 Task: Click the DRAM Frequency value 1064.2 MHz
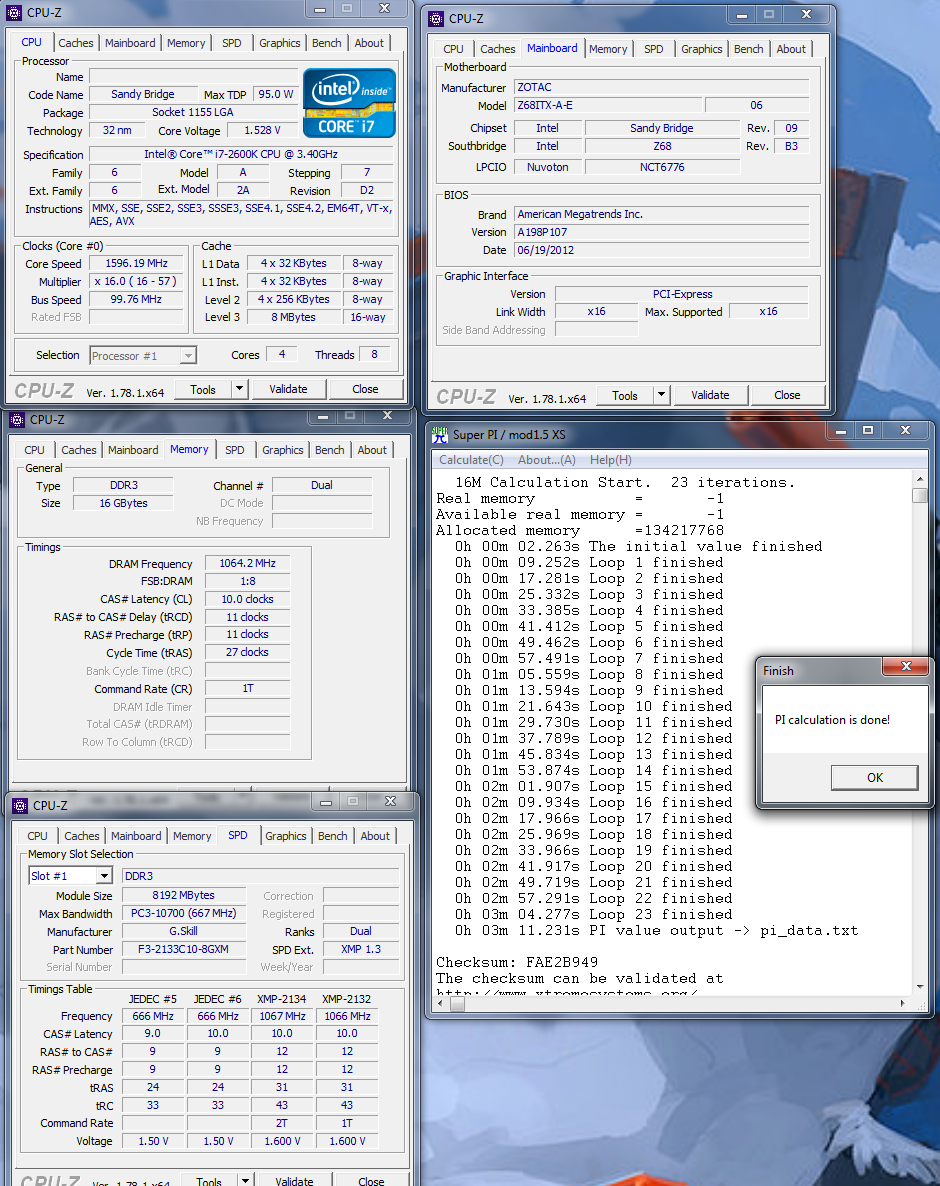click(x=247, y=564)
